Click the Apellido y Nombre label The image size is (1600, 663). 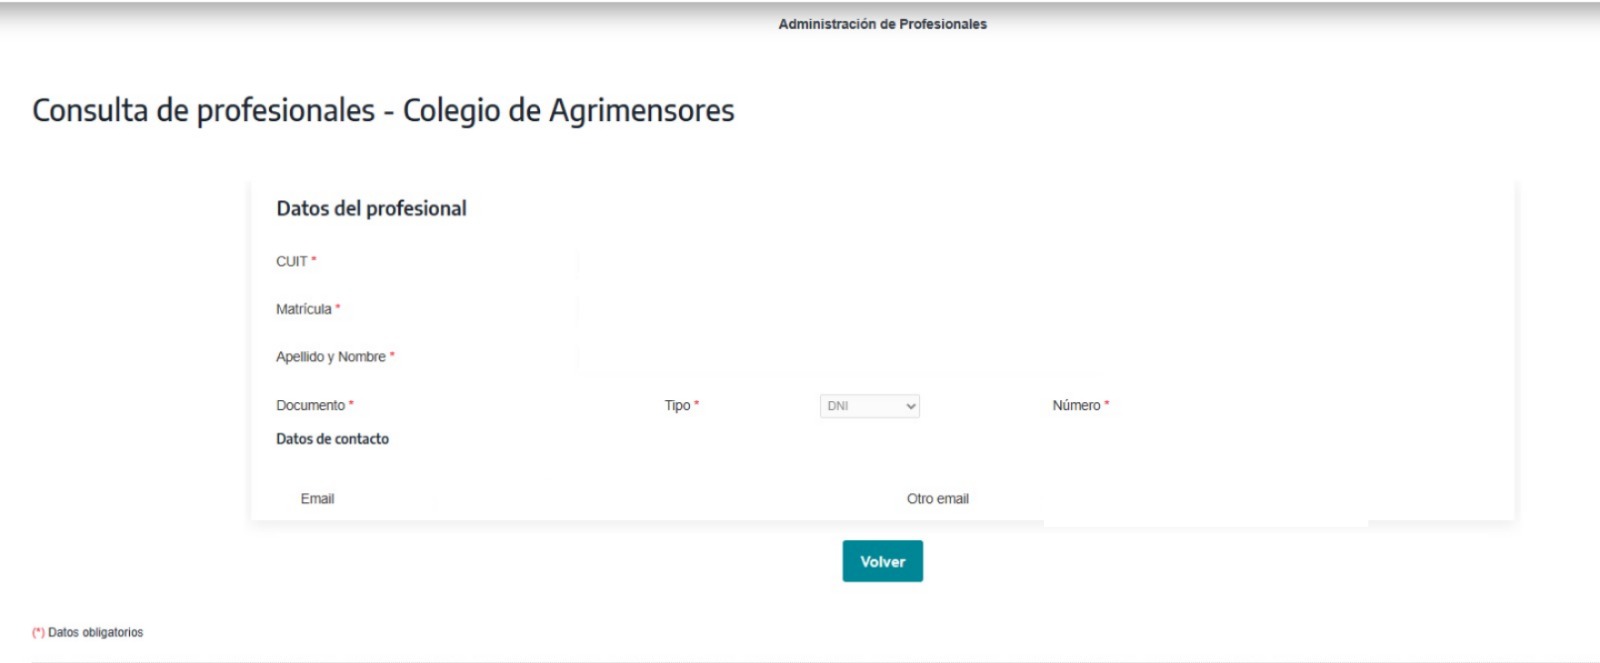click(330, 357)
